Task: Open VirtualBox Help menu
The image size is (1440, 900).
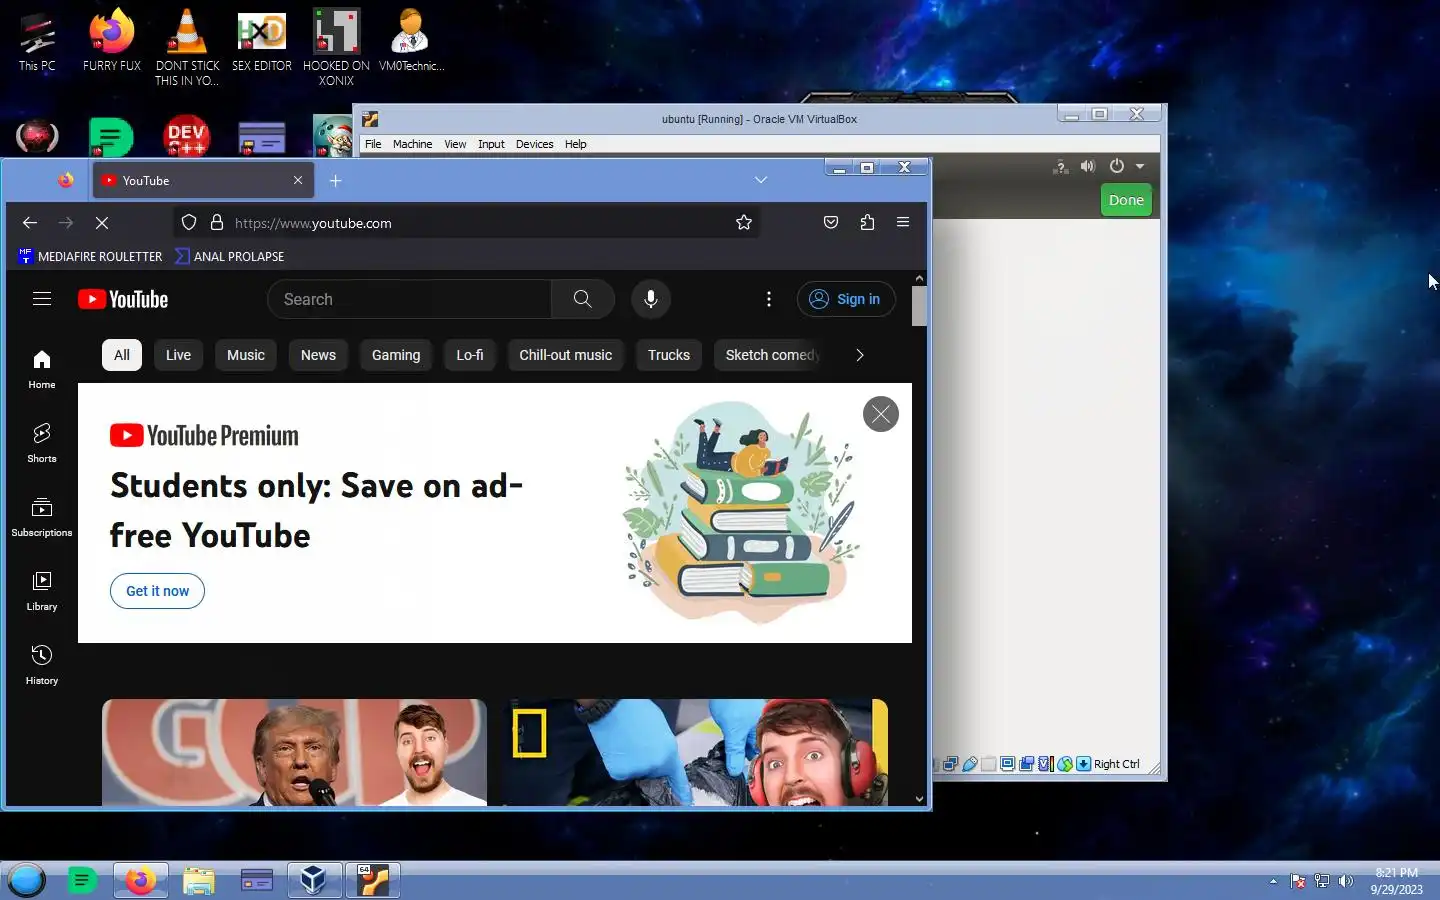Action: pos(575,144)
